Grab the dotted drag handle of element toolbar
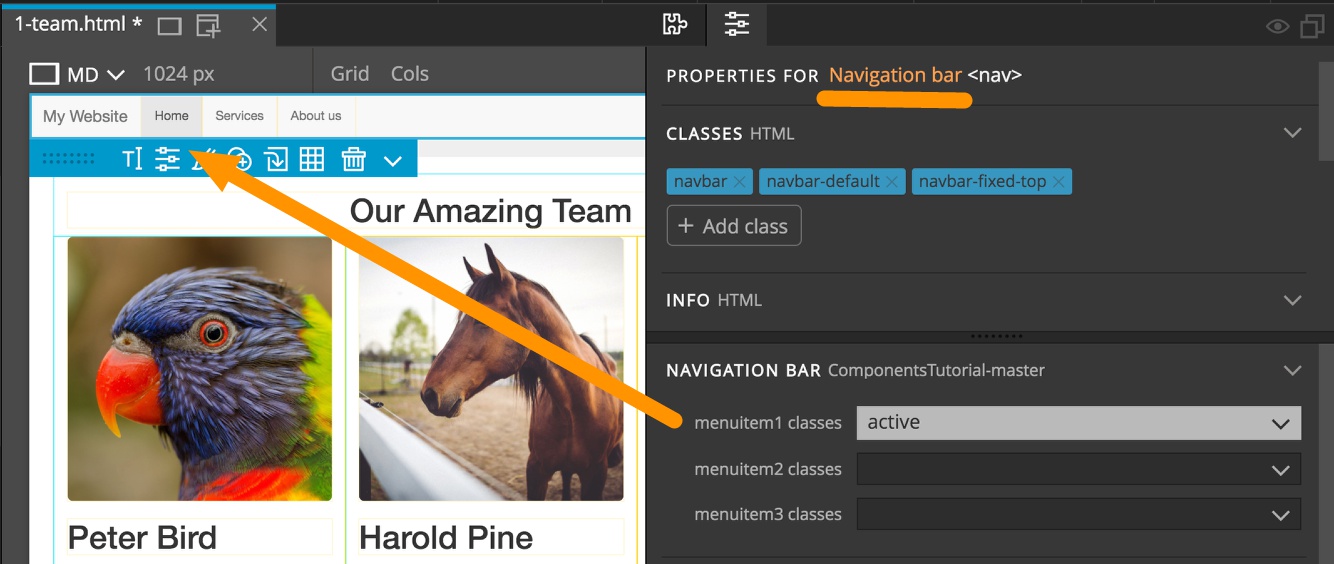The width and height of the screenshot is (1334, 564). [69, 158]
